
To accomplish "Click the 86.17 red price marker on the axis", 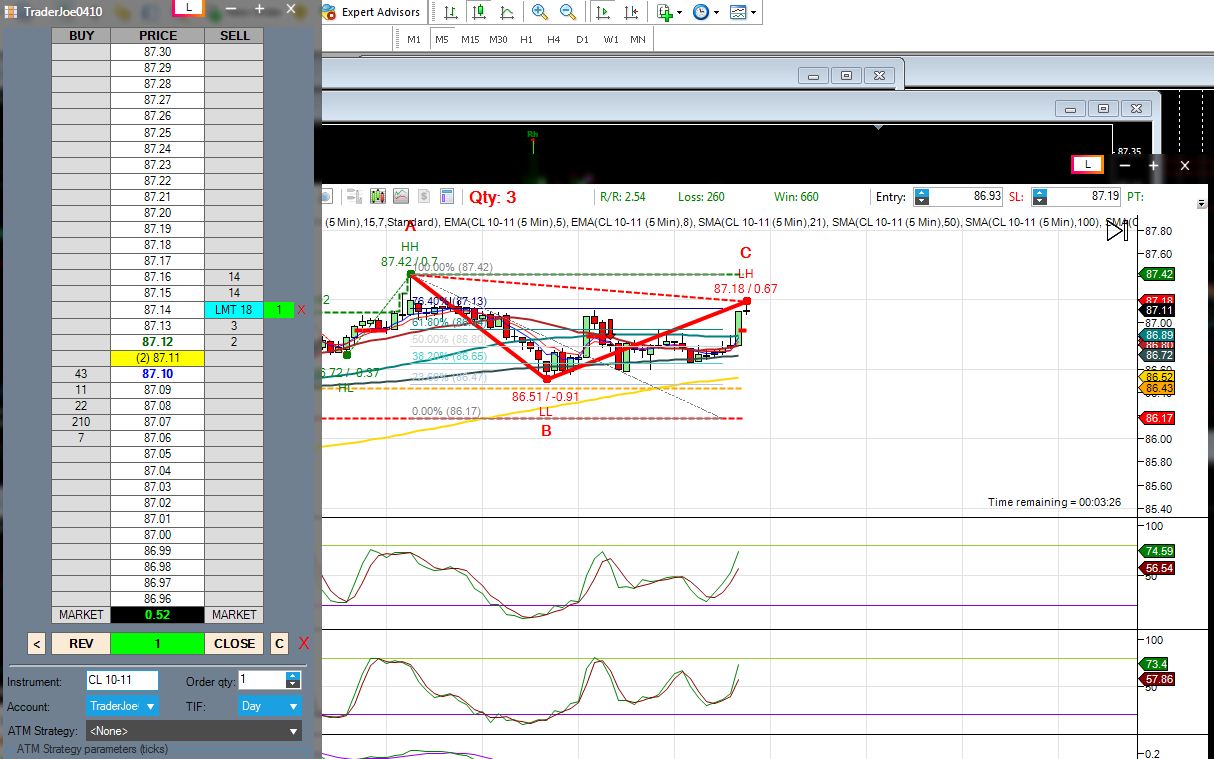I will pyautogui.click(x=1158, y=418).
